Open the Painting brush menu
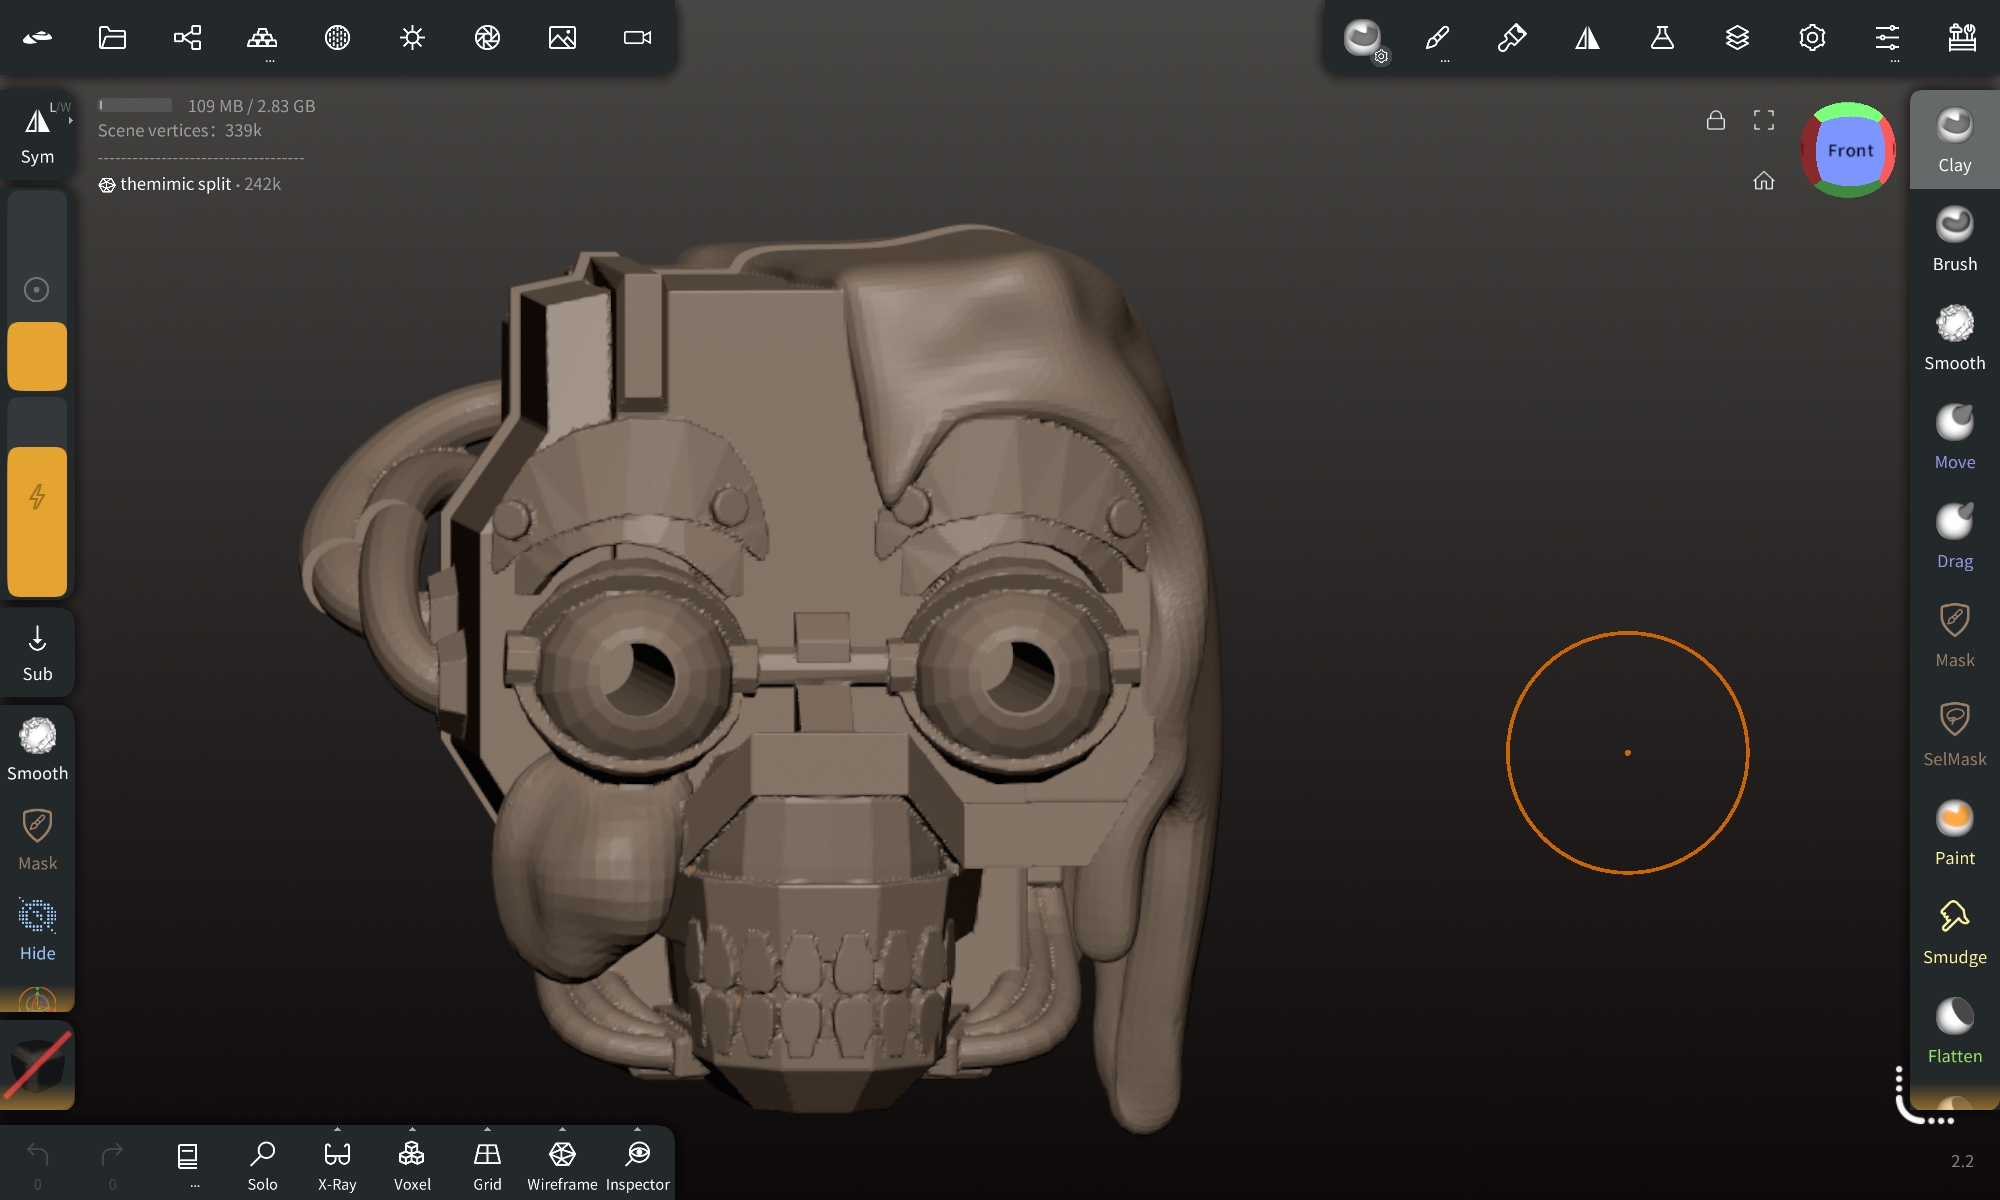 [1512, 38]
